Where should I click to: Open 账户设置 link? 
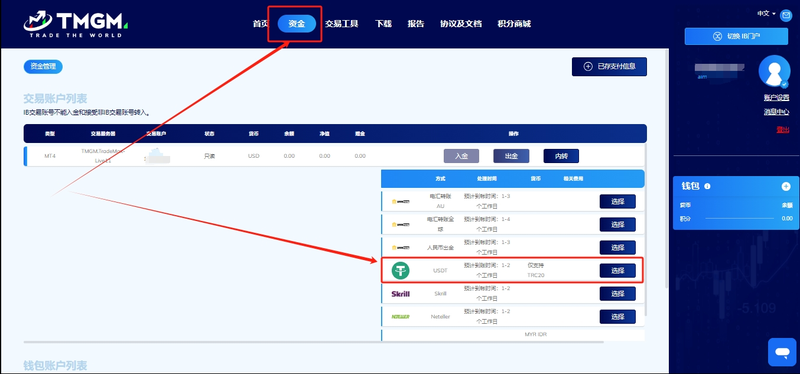coord(777,97)
